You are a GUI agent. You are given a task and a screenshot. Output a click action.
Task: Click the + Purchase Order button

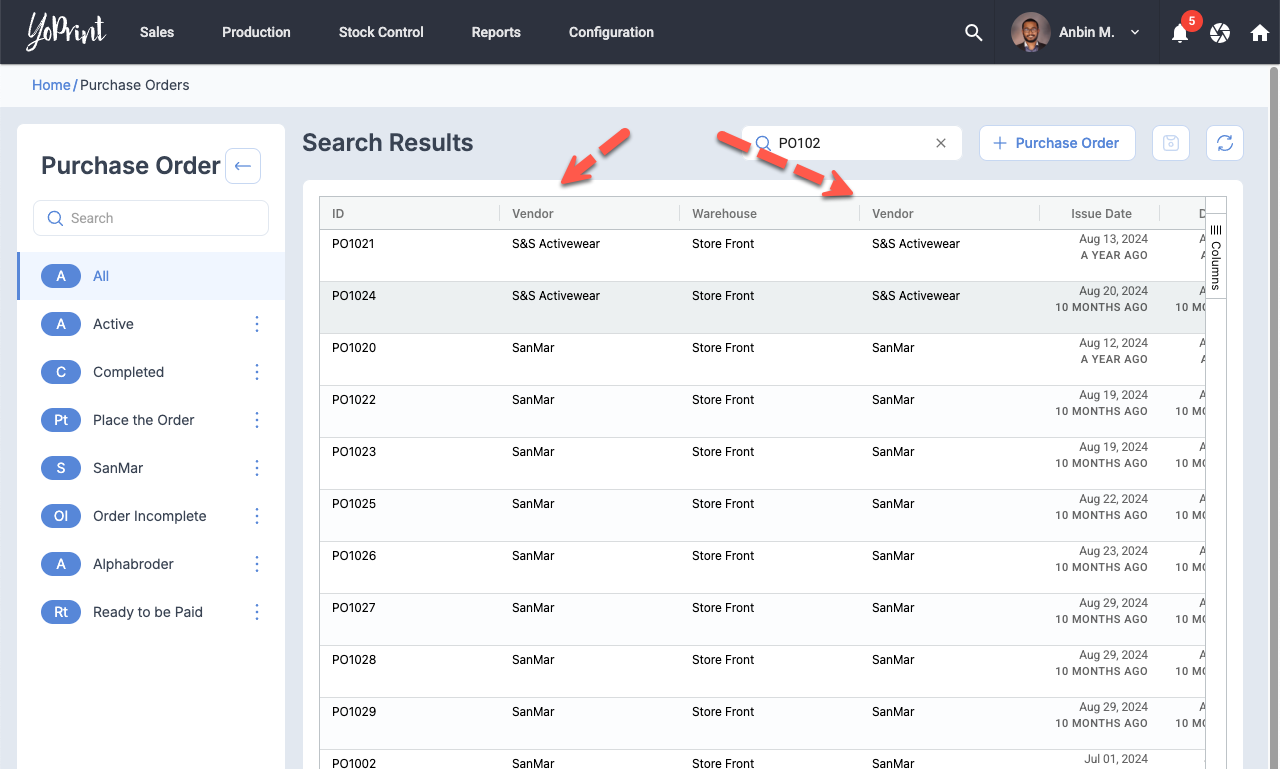[1056, 143]
